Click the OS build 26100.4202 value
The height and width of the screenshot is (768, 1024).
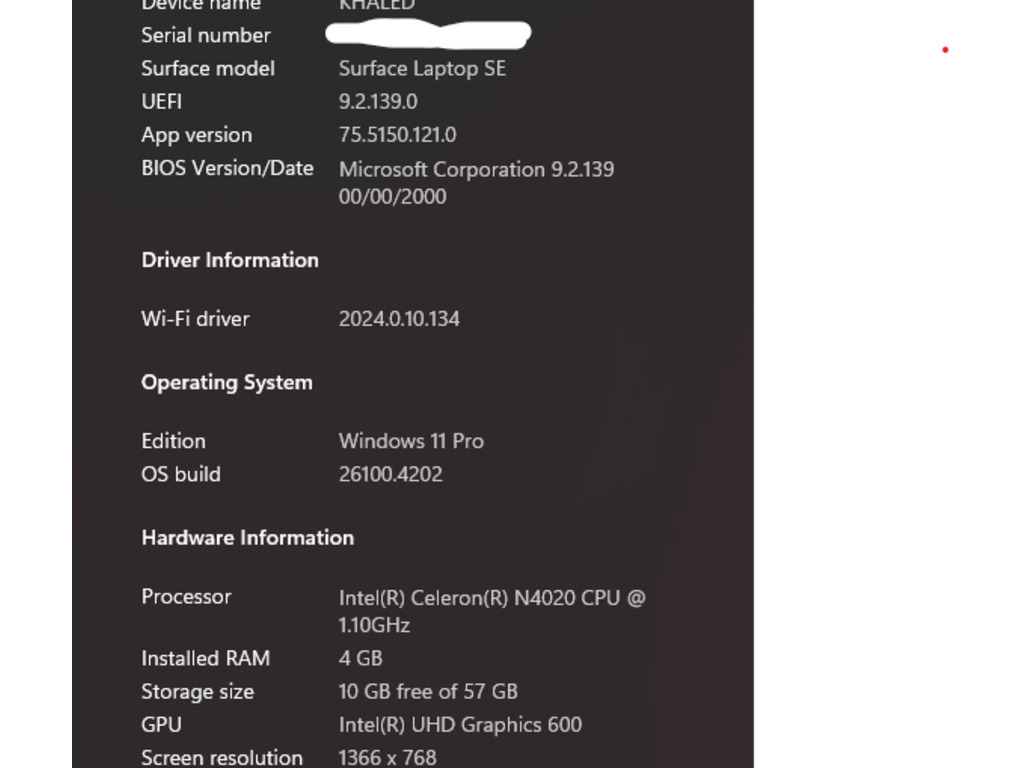[391, 474]
